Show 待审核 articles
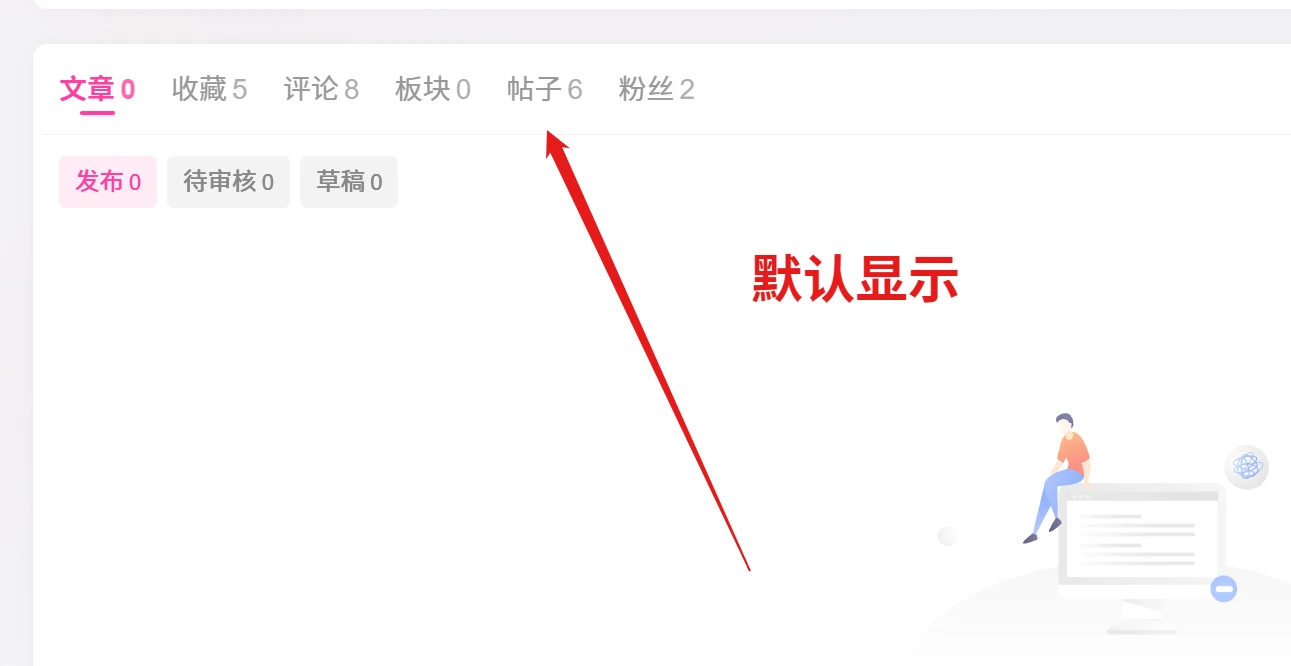This screenshot has height=666, width=1291. click(x=228, y=182)
